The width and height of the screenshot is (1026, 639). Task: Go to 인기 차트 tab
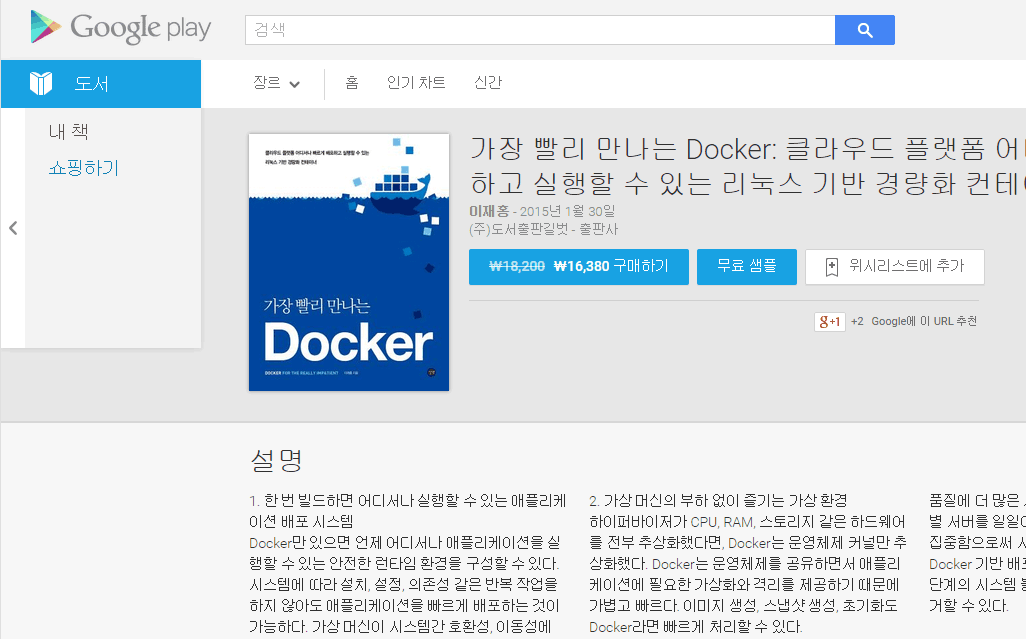(416, 83)
